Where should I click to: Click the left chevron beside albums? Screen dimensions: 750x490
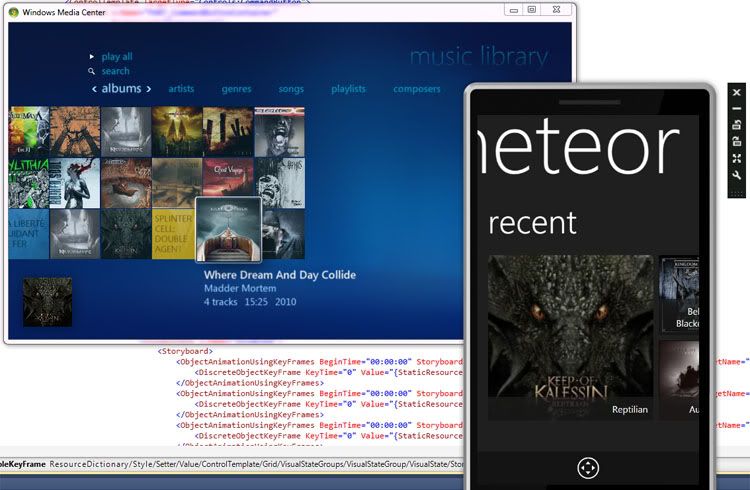[95, 89]
